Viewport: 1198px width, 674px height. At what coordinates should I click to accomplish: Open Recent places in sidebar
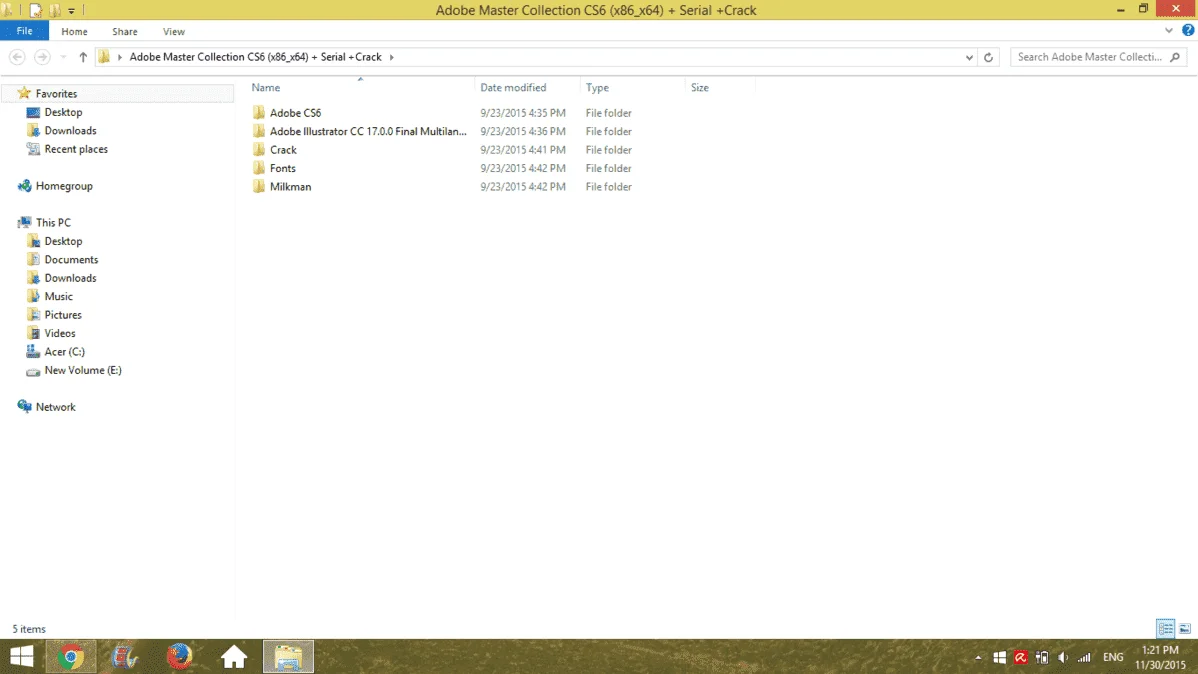point(76,149)
